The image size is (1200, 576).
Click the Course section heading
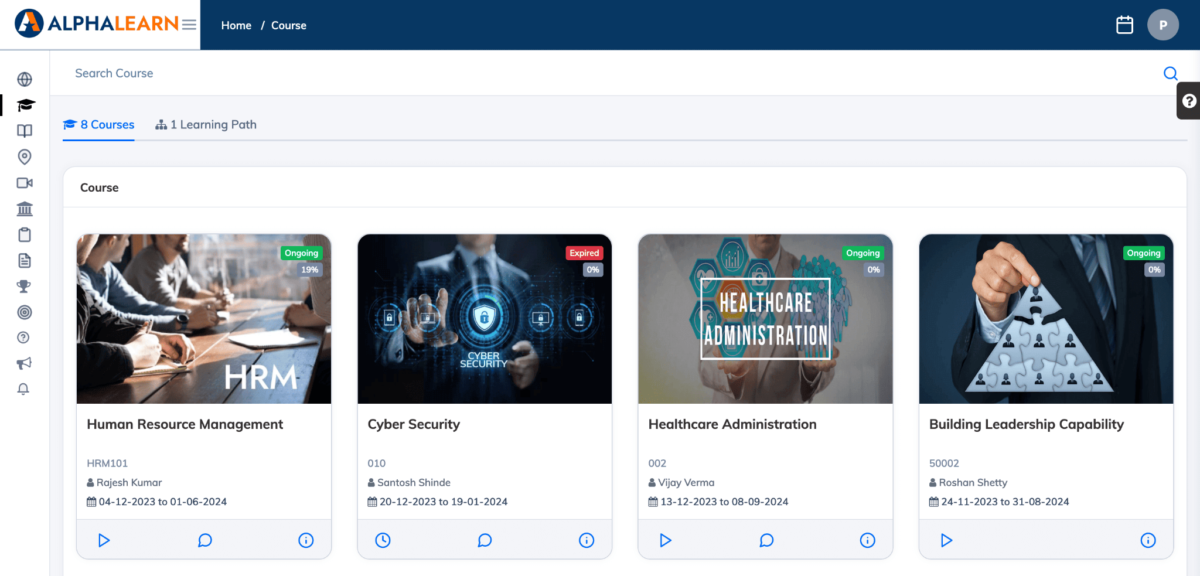coord(99,187)
